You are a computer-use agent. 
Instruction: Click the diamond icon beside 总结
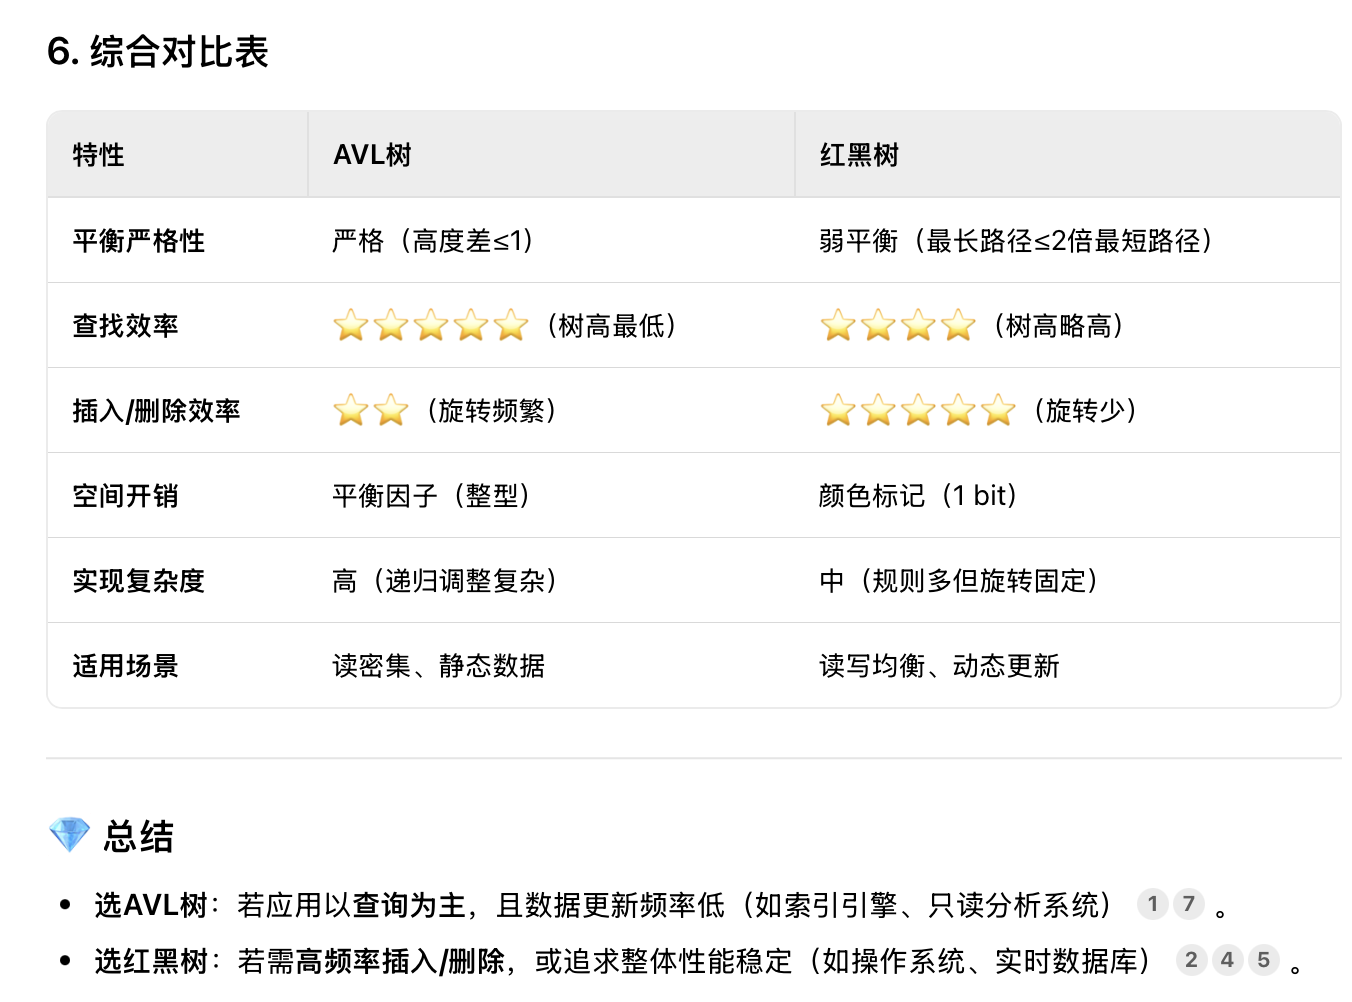[69, 834]
